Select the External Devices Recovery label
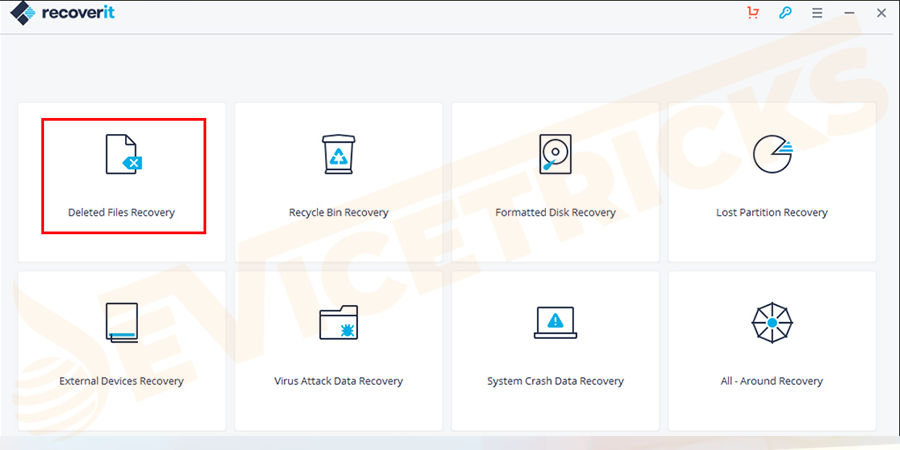The image size is (900, 450). click(121, 381)
